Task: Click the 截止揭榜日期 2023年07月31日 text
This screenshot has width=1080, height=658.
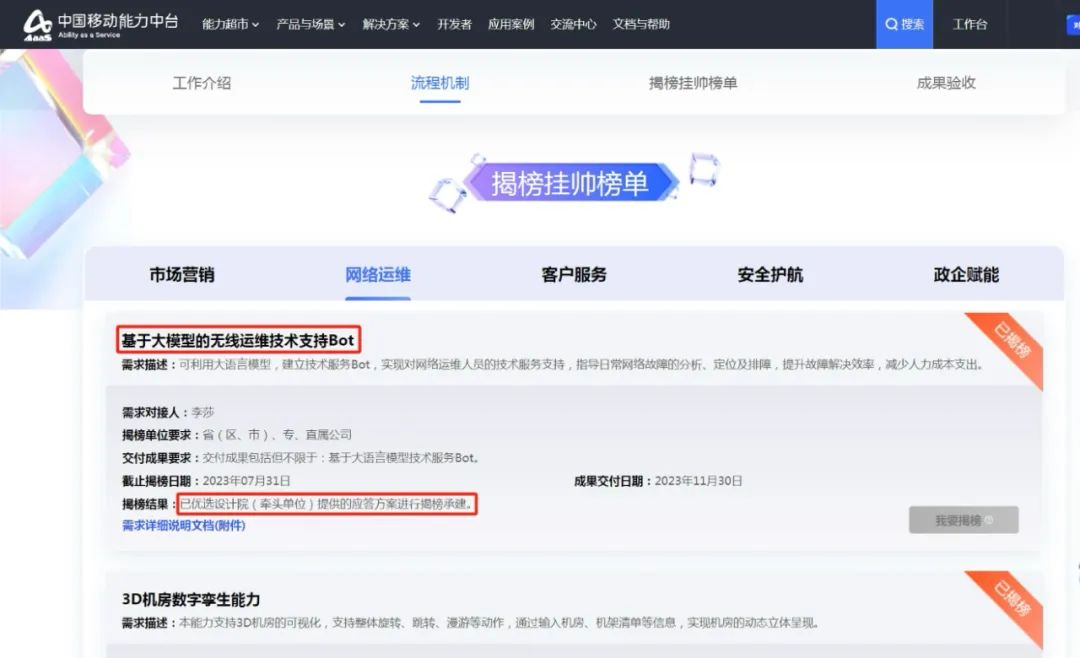Action: click(x=206, y=480)
